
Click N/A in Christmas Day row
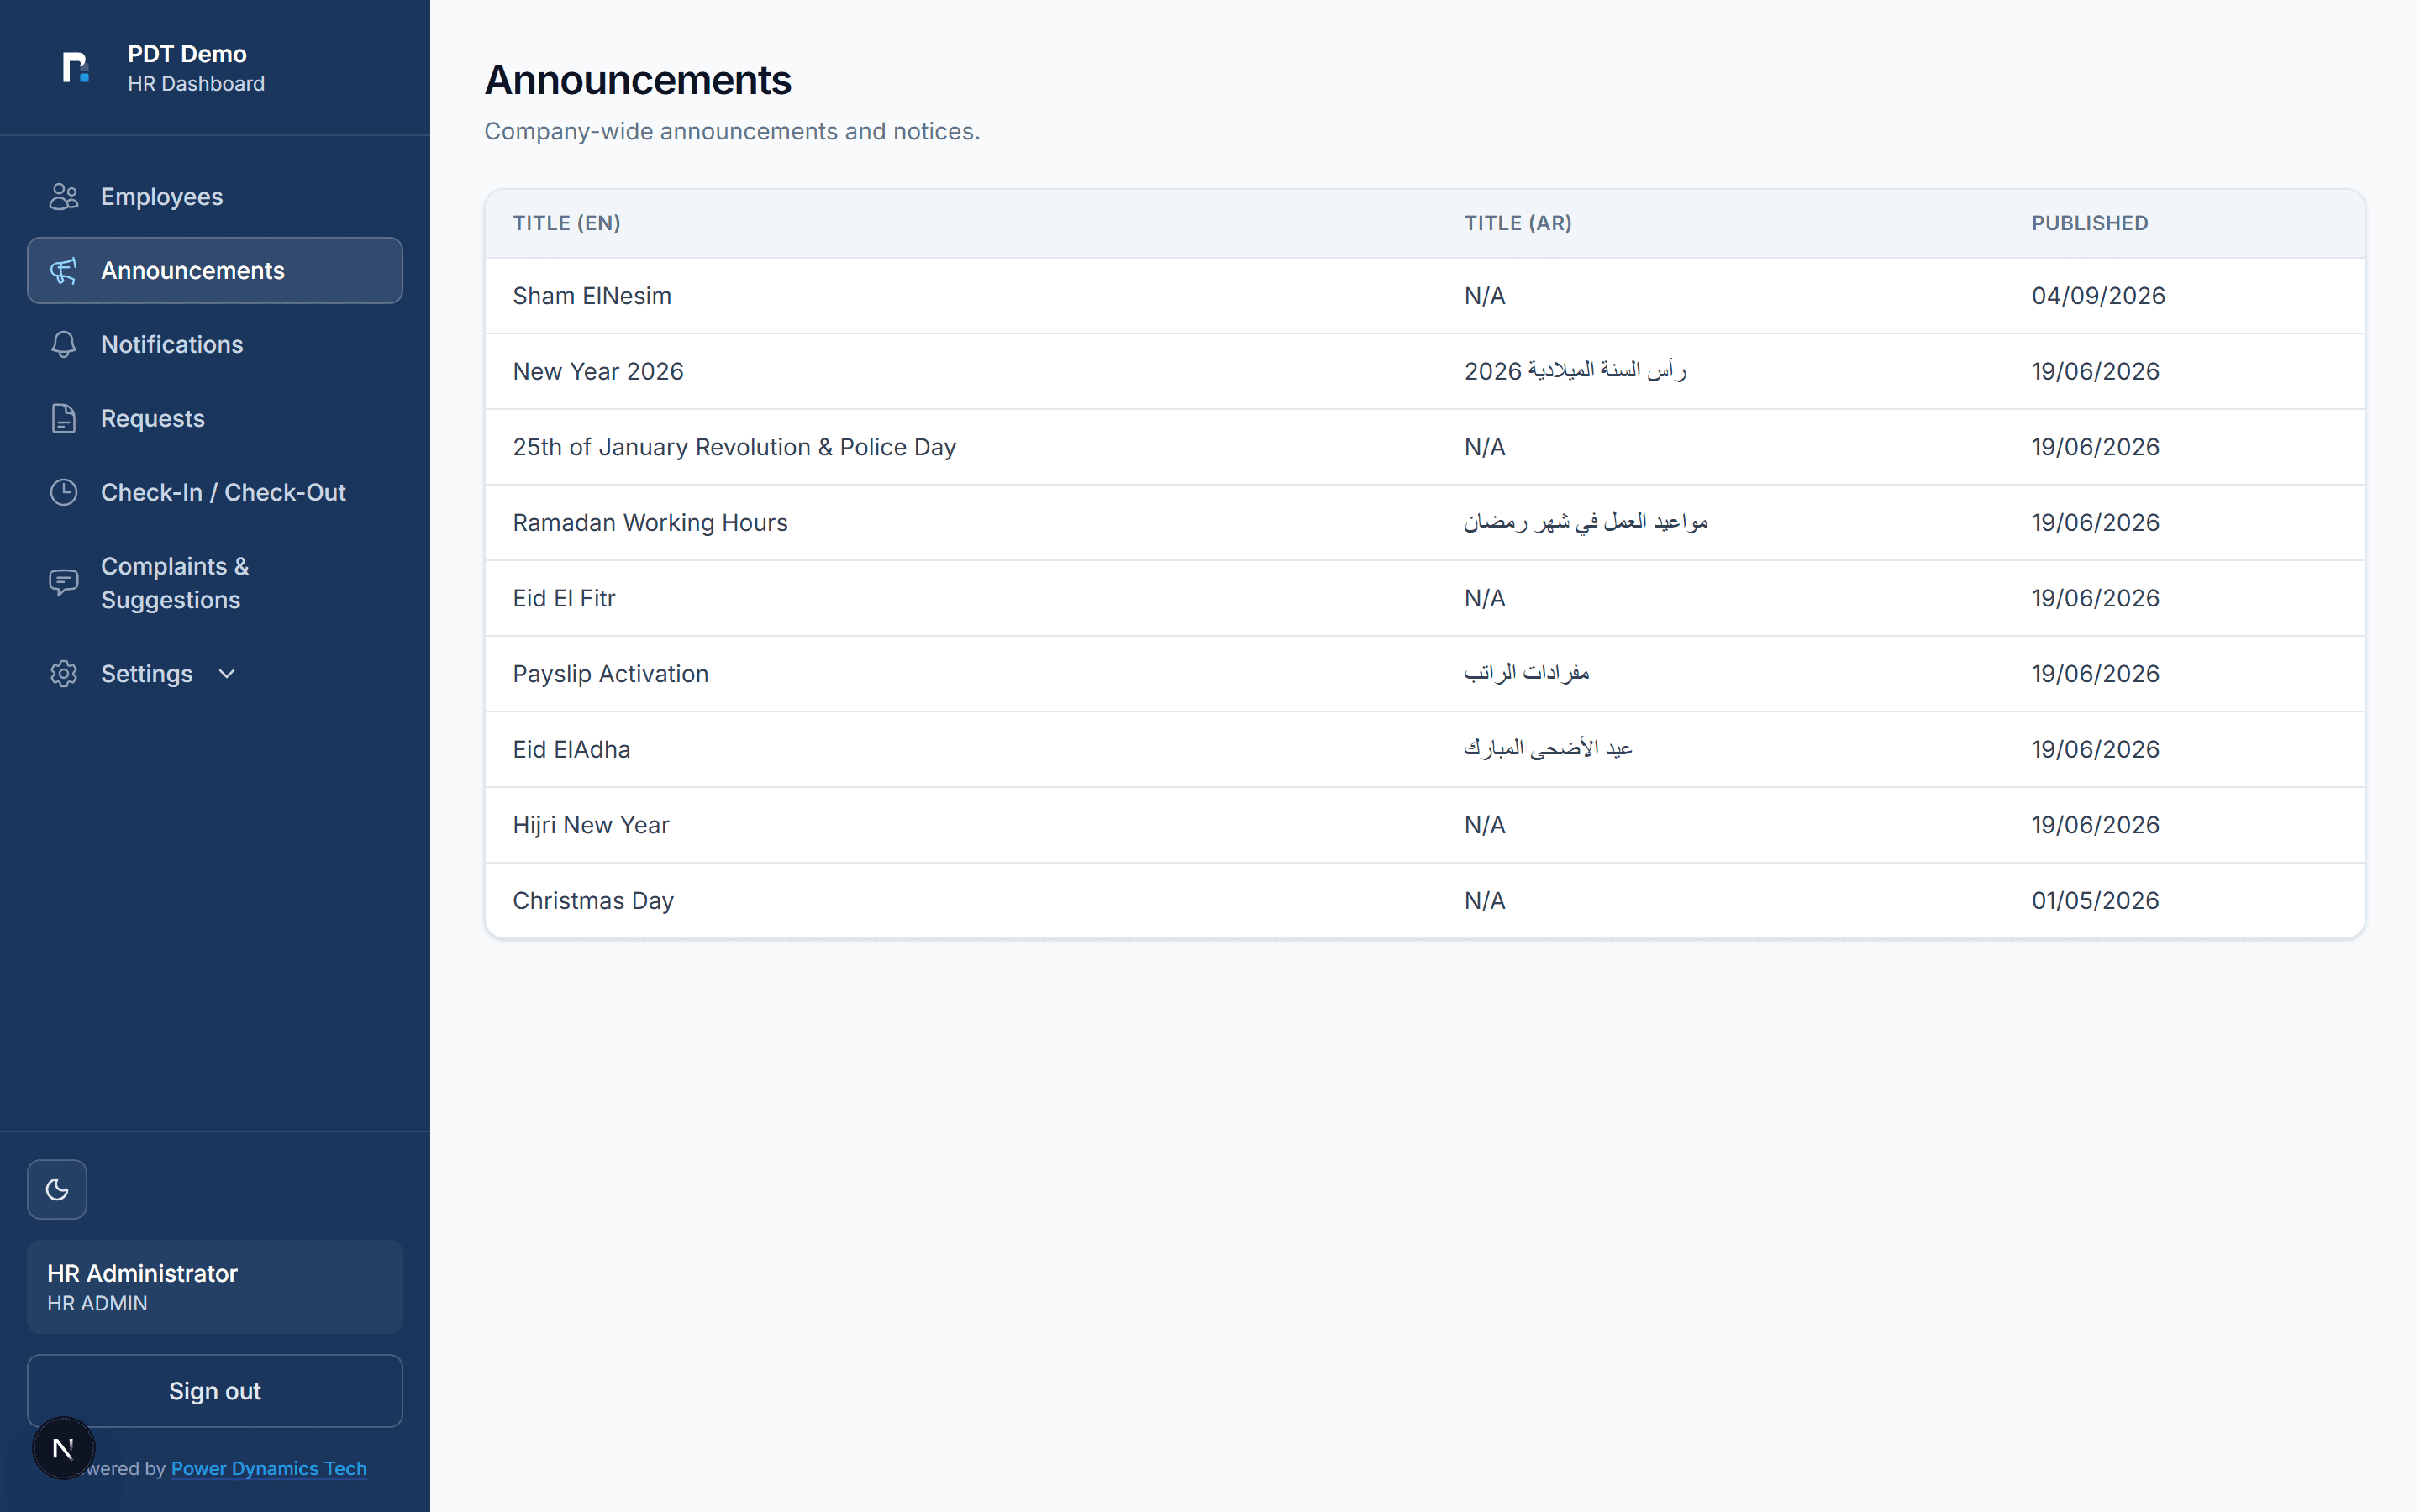[x=1485, y=901]
